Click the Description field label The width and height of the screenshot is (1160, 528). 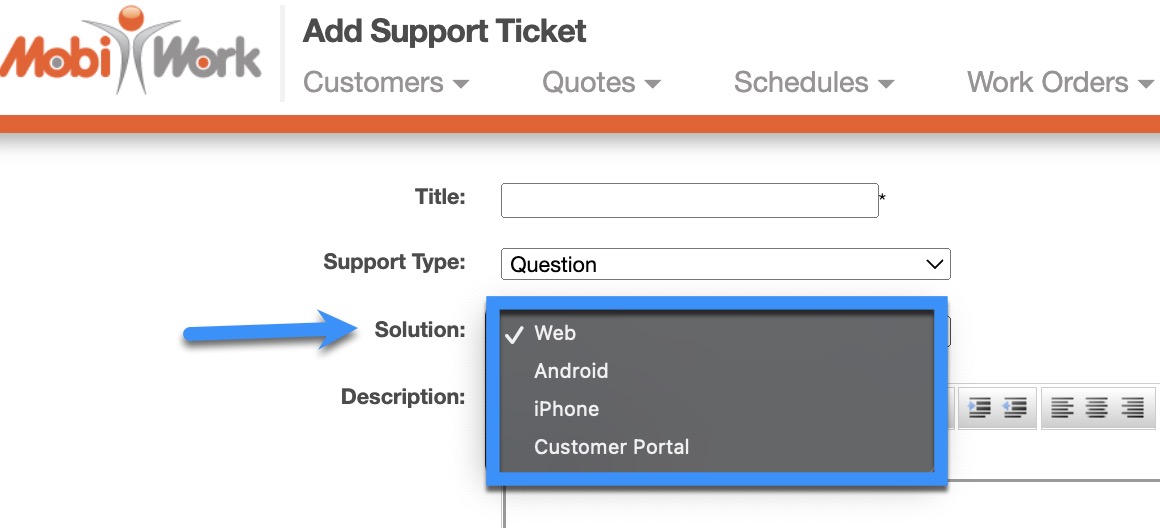click(403, 397)
